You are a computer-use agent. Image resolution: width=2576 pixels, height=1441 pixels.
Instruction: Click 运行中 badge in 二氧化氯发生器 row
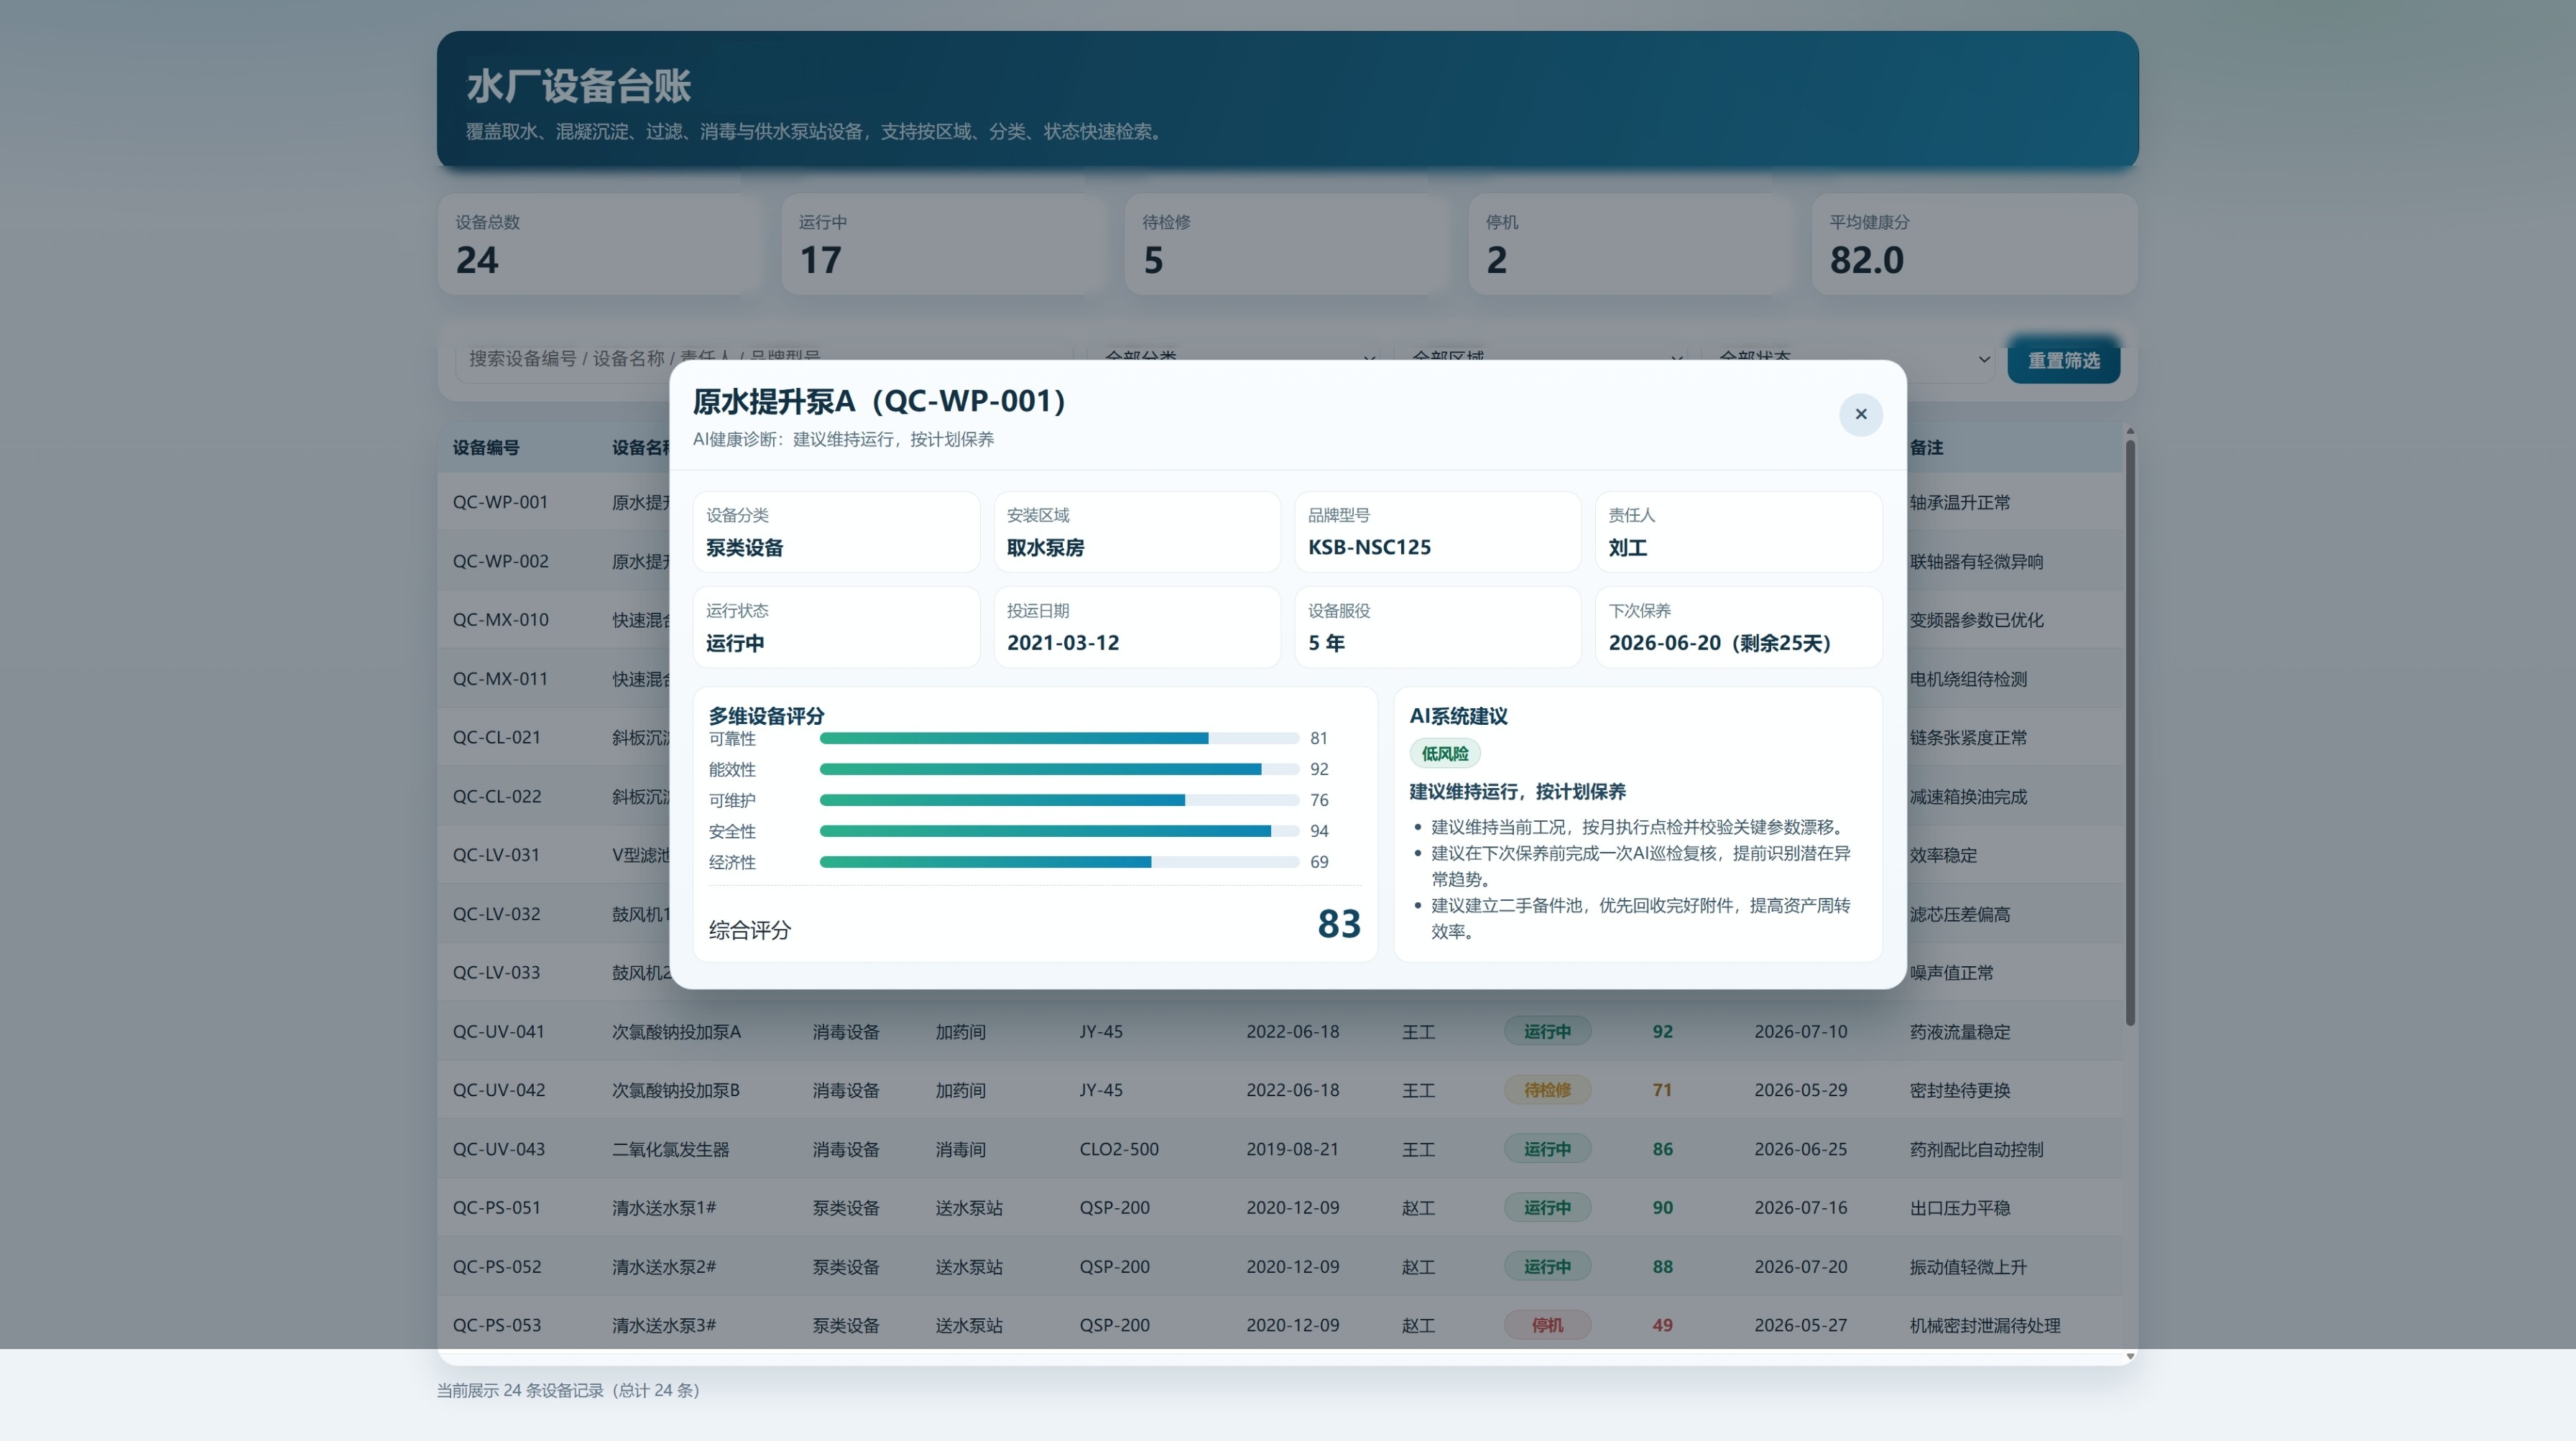click(1547, 1149)
